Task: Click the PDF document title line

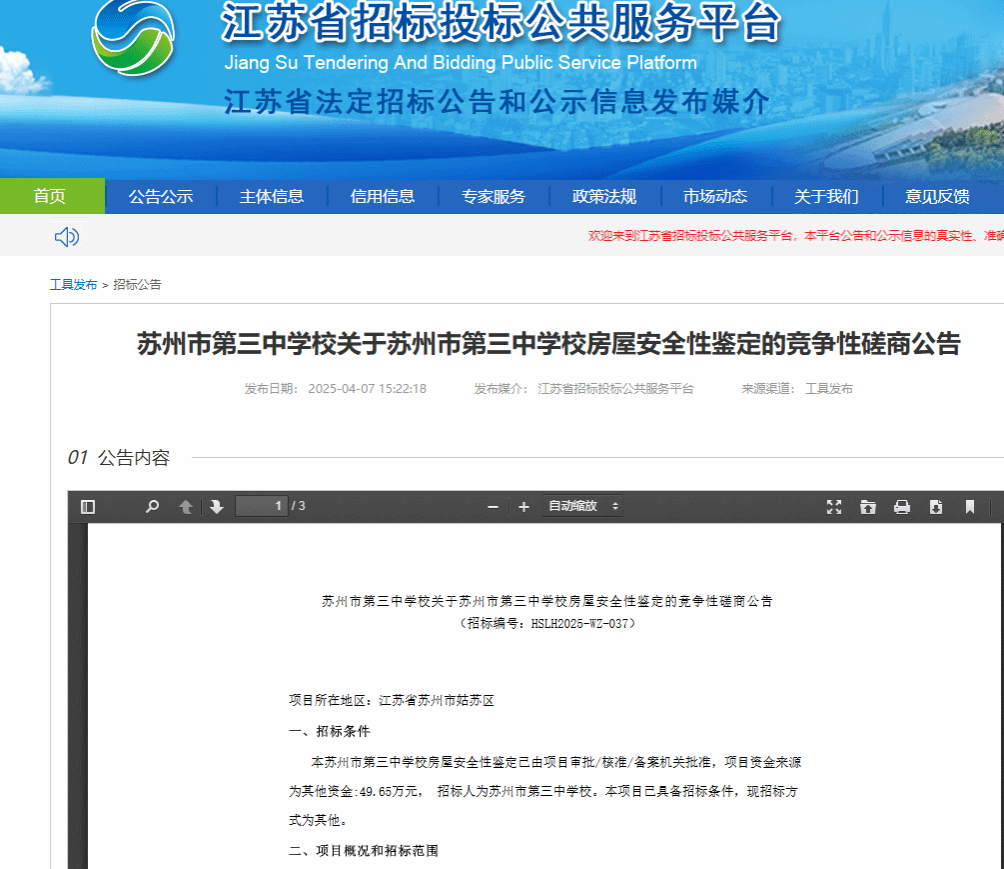Action: 547,601
